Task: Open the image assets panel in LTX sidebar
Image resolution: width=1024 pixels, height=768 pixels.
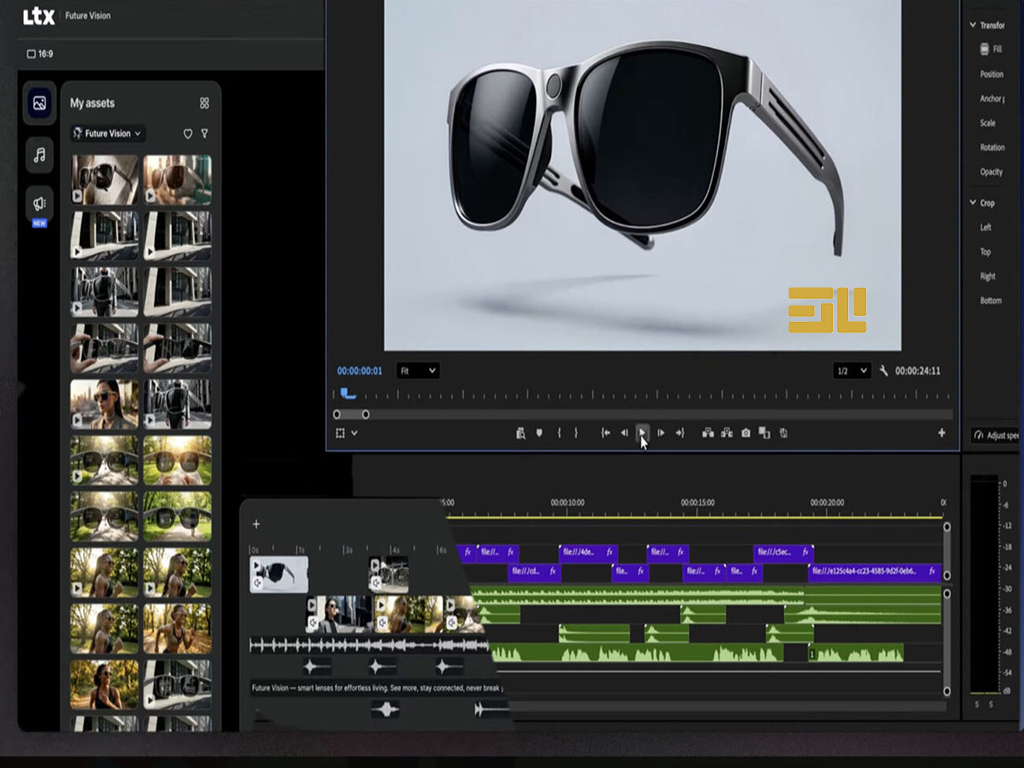Action: (39, 103)
